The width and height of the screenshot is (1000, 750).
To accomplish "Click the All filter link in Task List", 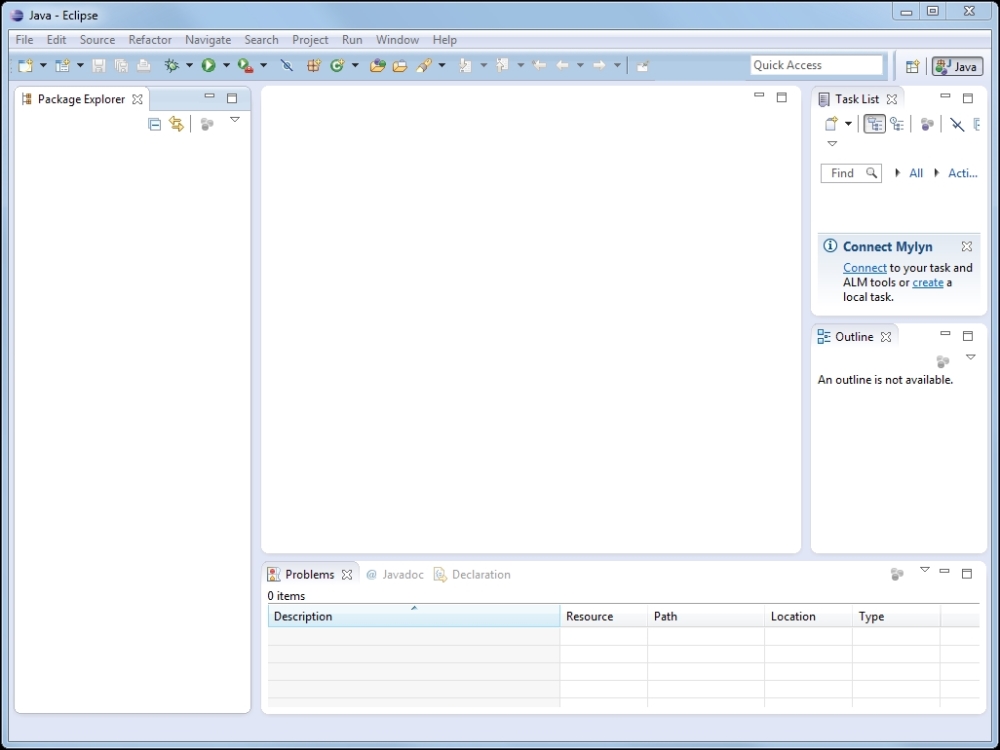I will [916, 173].
